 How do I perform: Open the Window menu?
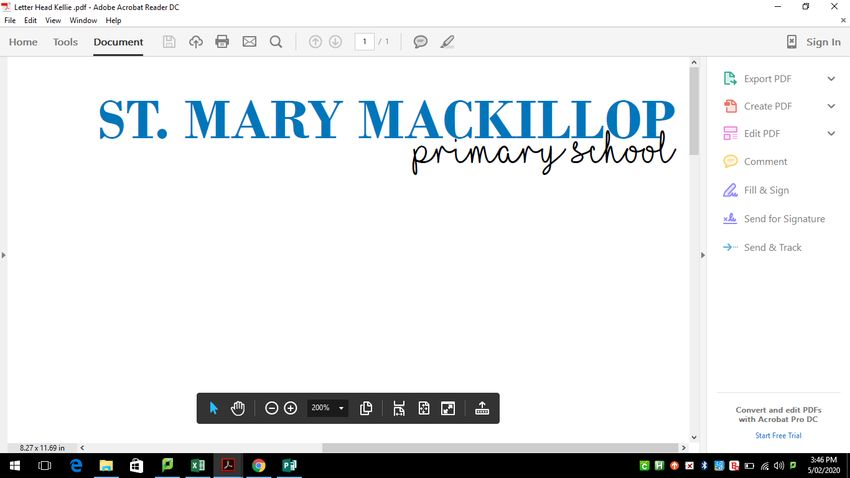tap(83, 21)
